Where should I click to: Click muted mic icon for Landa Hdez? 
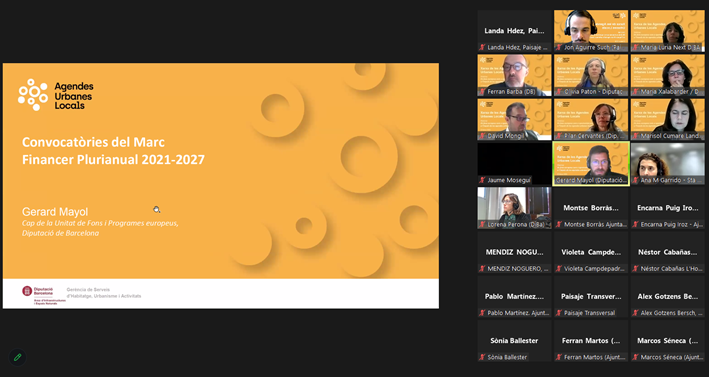click(x=482, y=47)
